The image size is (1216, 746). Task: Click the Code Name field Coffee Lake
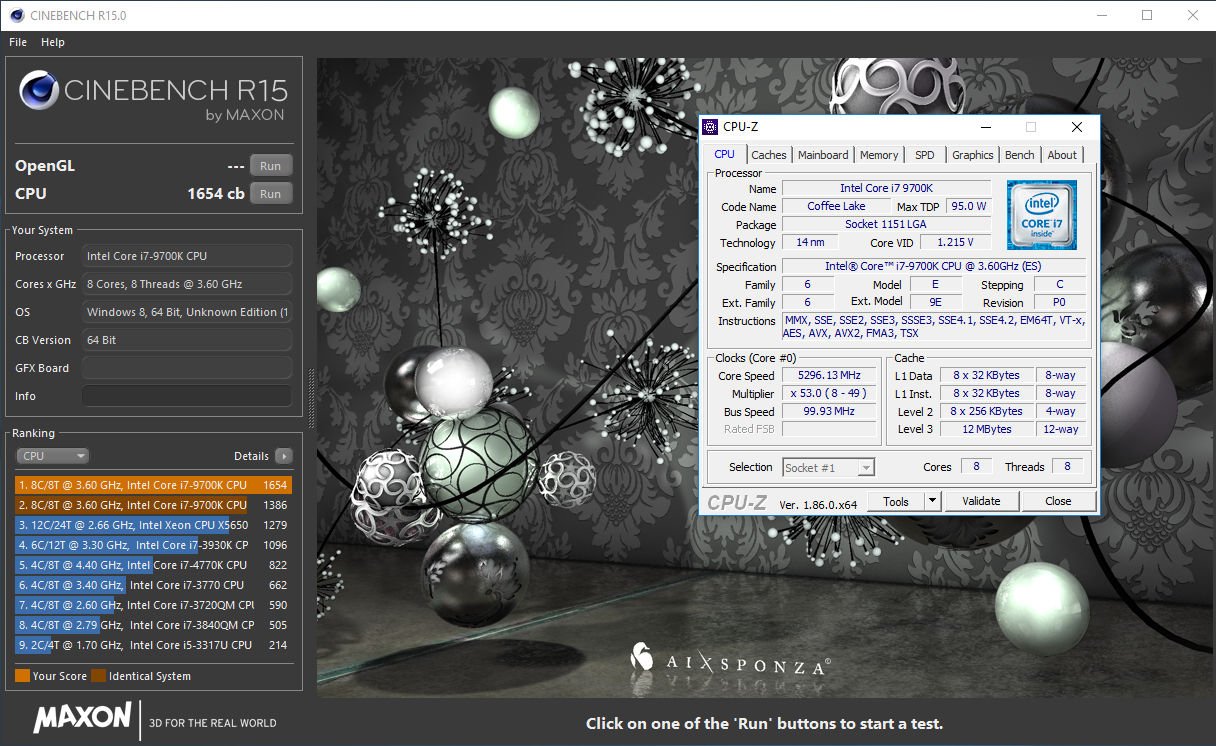click(x=836, y=206)
